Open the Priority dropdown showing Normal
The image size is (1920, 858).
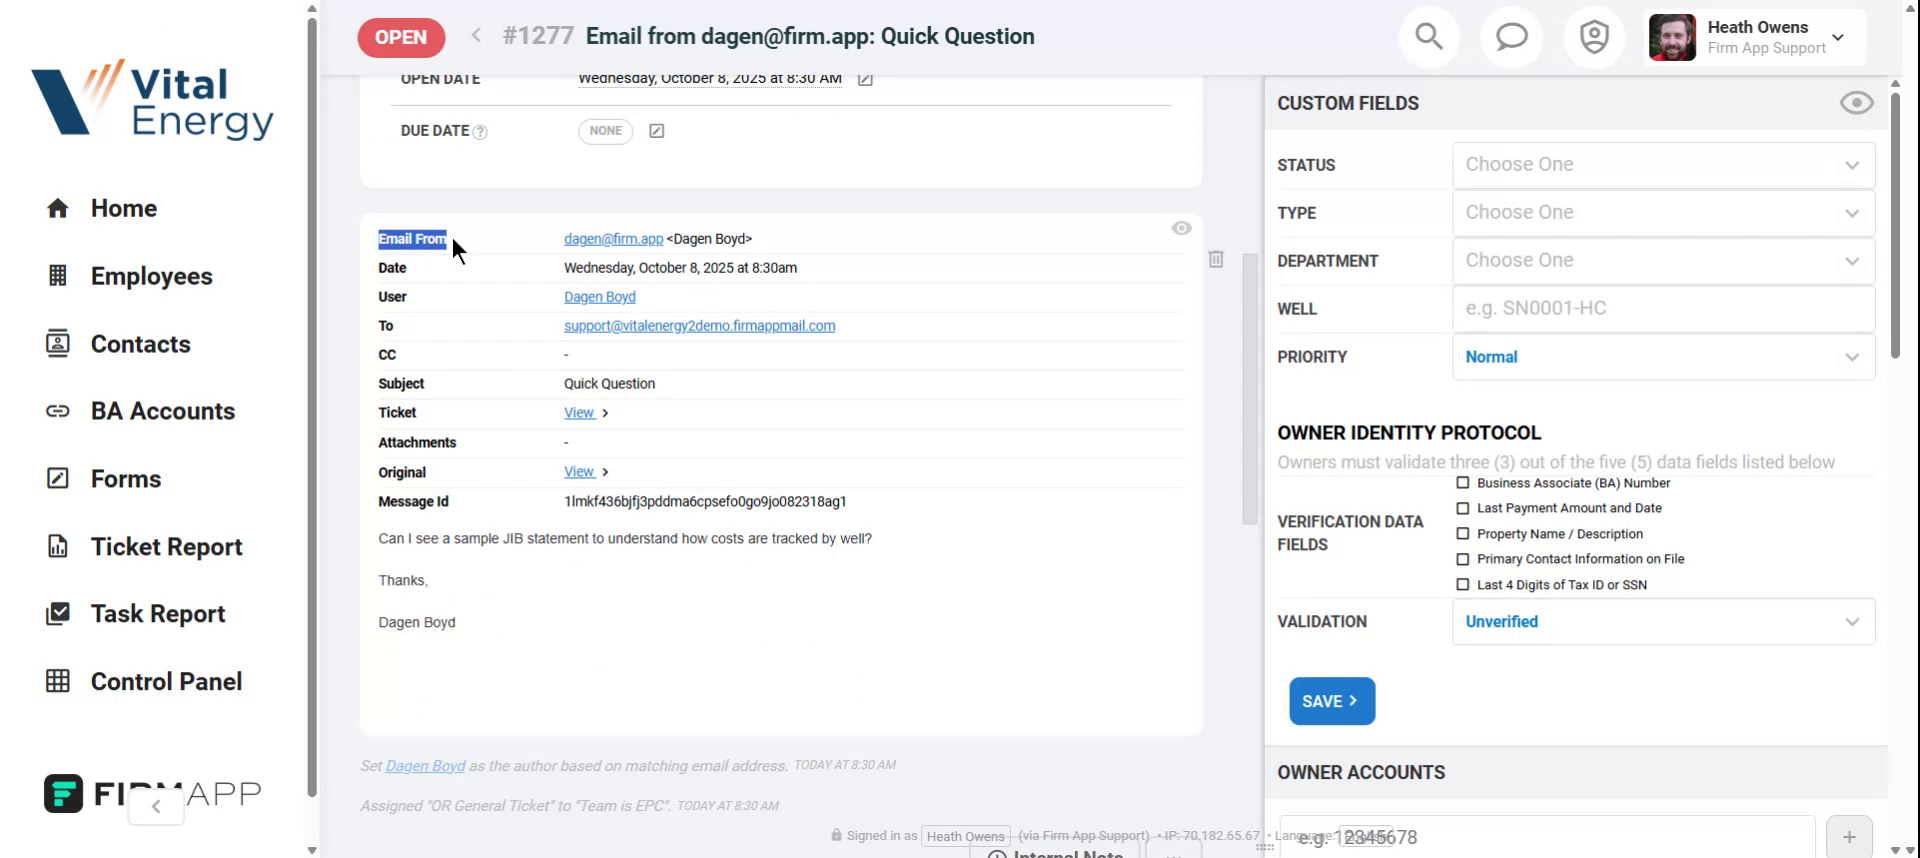[x=1663, y=357]
